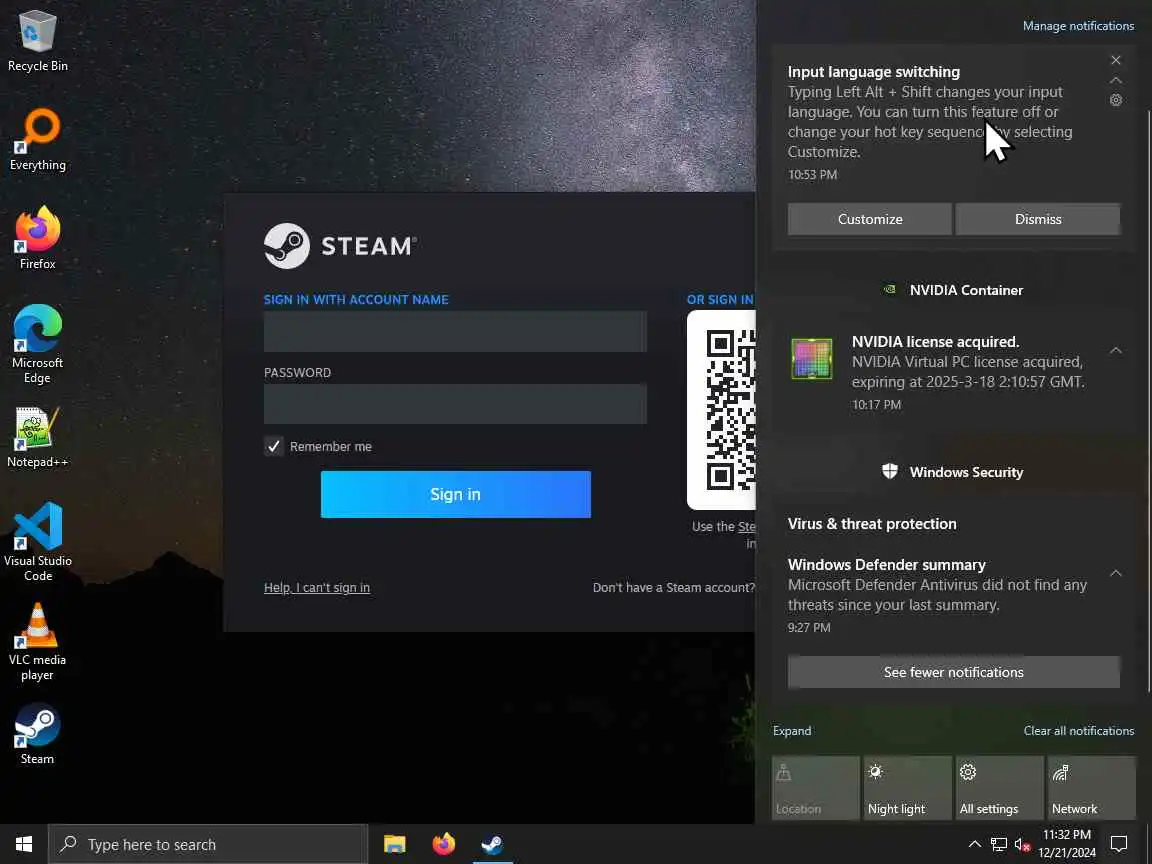Launch the Visual Studio Code desktop shortcut
The image size is (1152, 864).
(37, 542)
